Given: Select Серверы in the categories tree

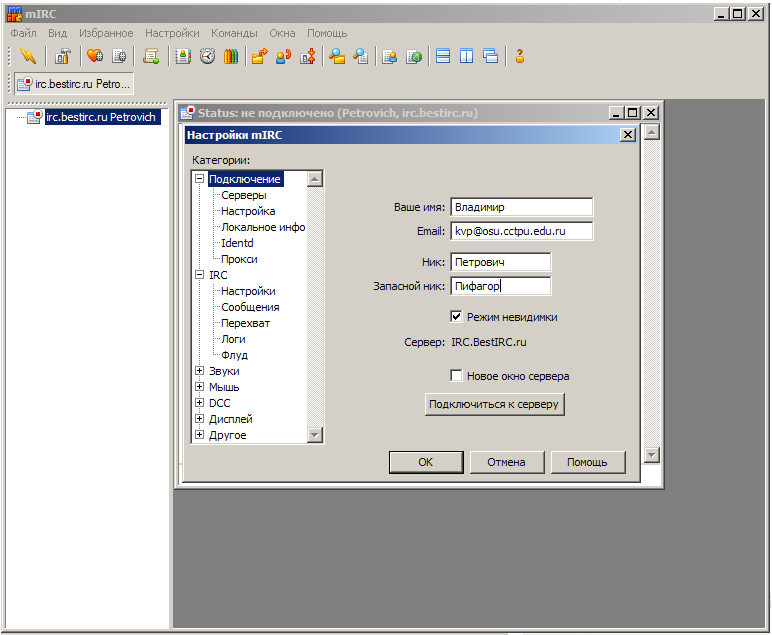Looking at the screenshot, I should click(244, 195).
